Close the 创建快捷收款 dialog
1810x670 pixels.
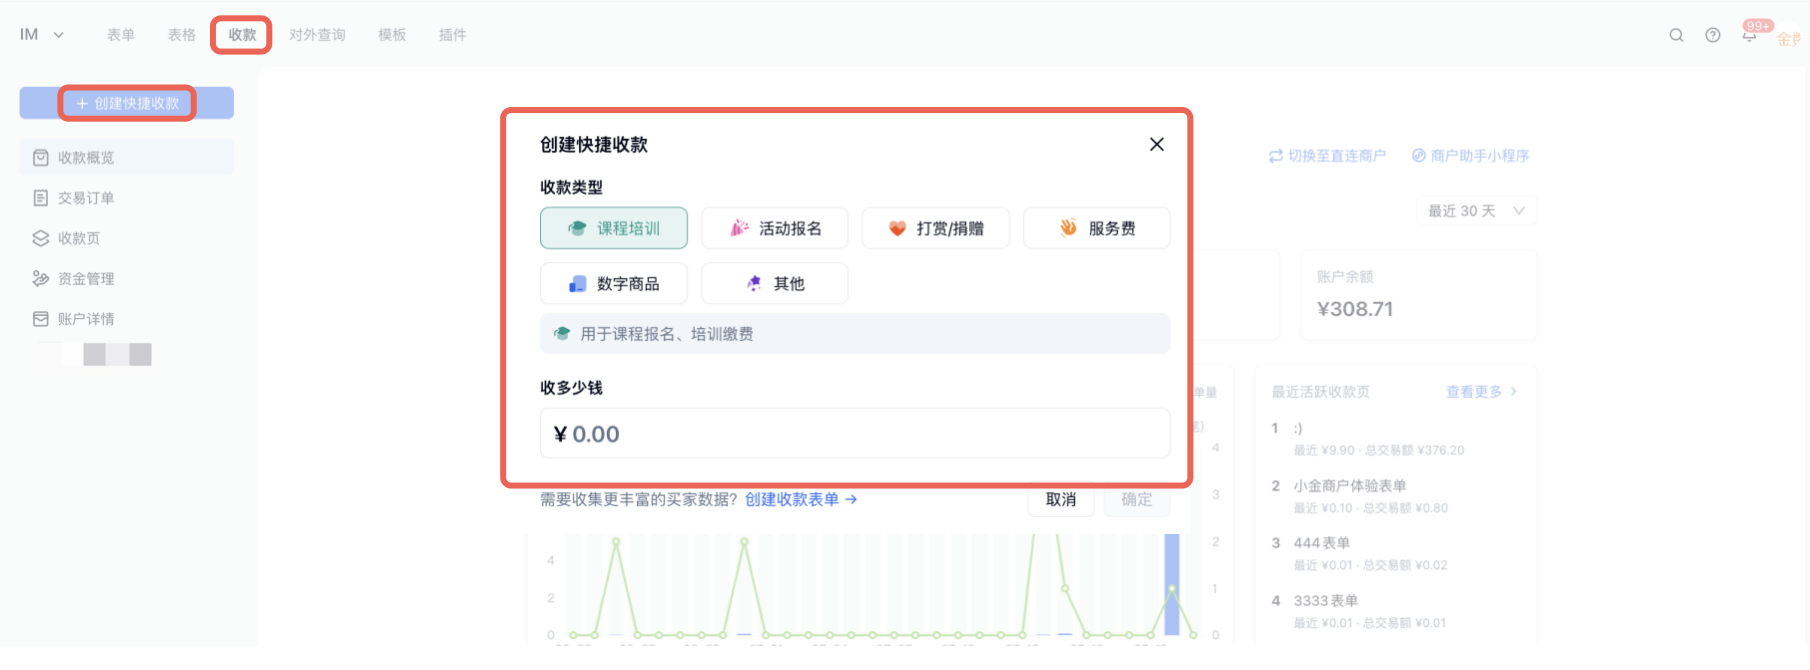pyautogui.click(x=1156, y=144)
